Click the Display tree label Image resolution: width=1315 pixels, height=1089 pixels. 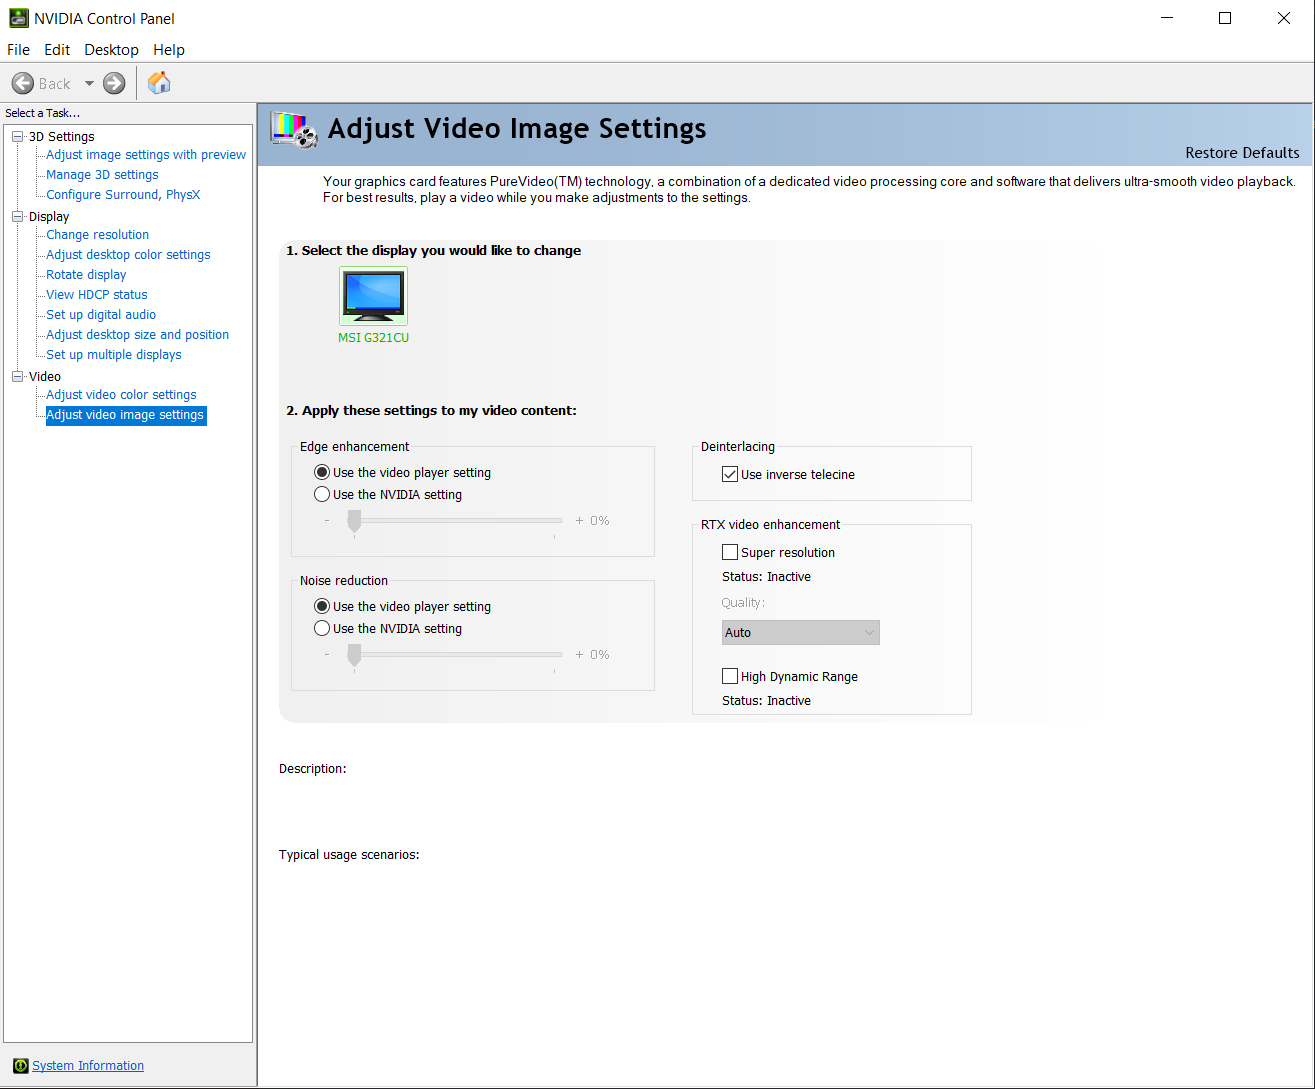click(x=49, y=217)
